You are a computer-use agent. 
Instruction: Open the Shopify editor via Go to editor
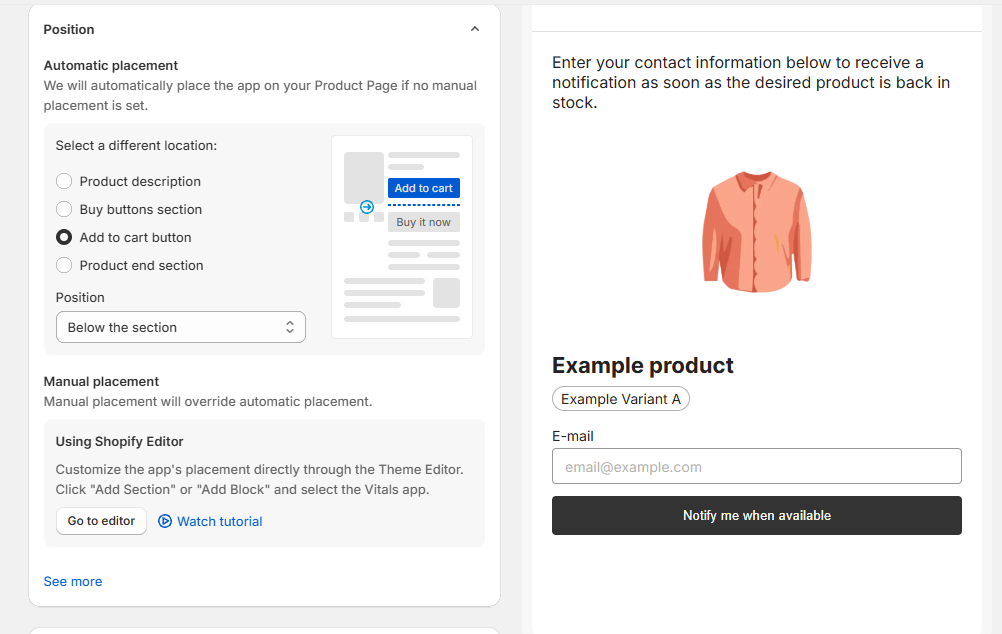point(102,521)
